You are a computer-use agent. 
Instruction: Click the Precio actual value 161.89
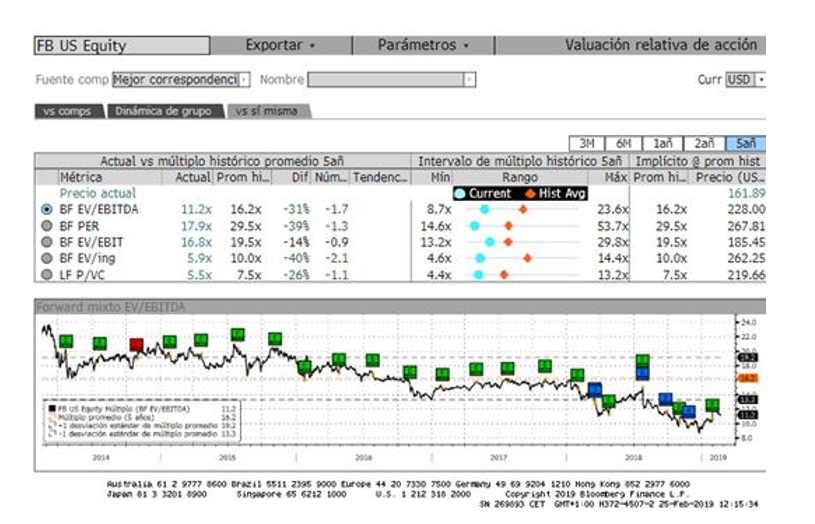coord(746,193)
